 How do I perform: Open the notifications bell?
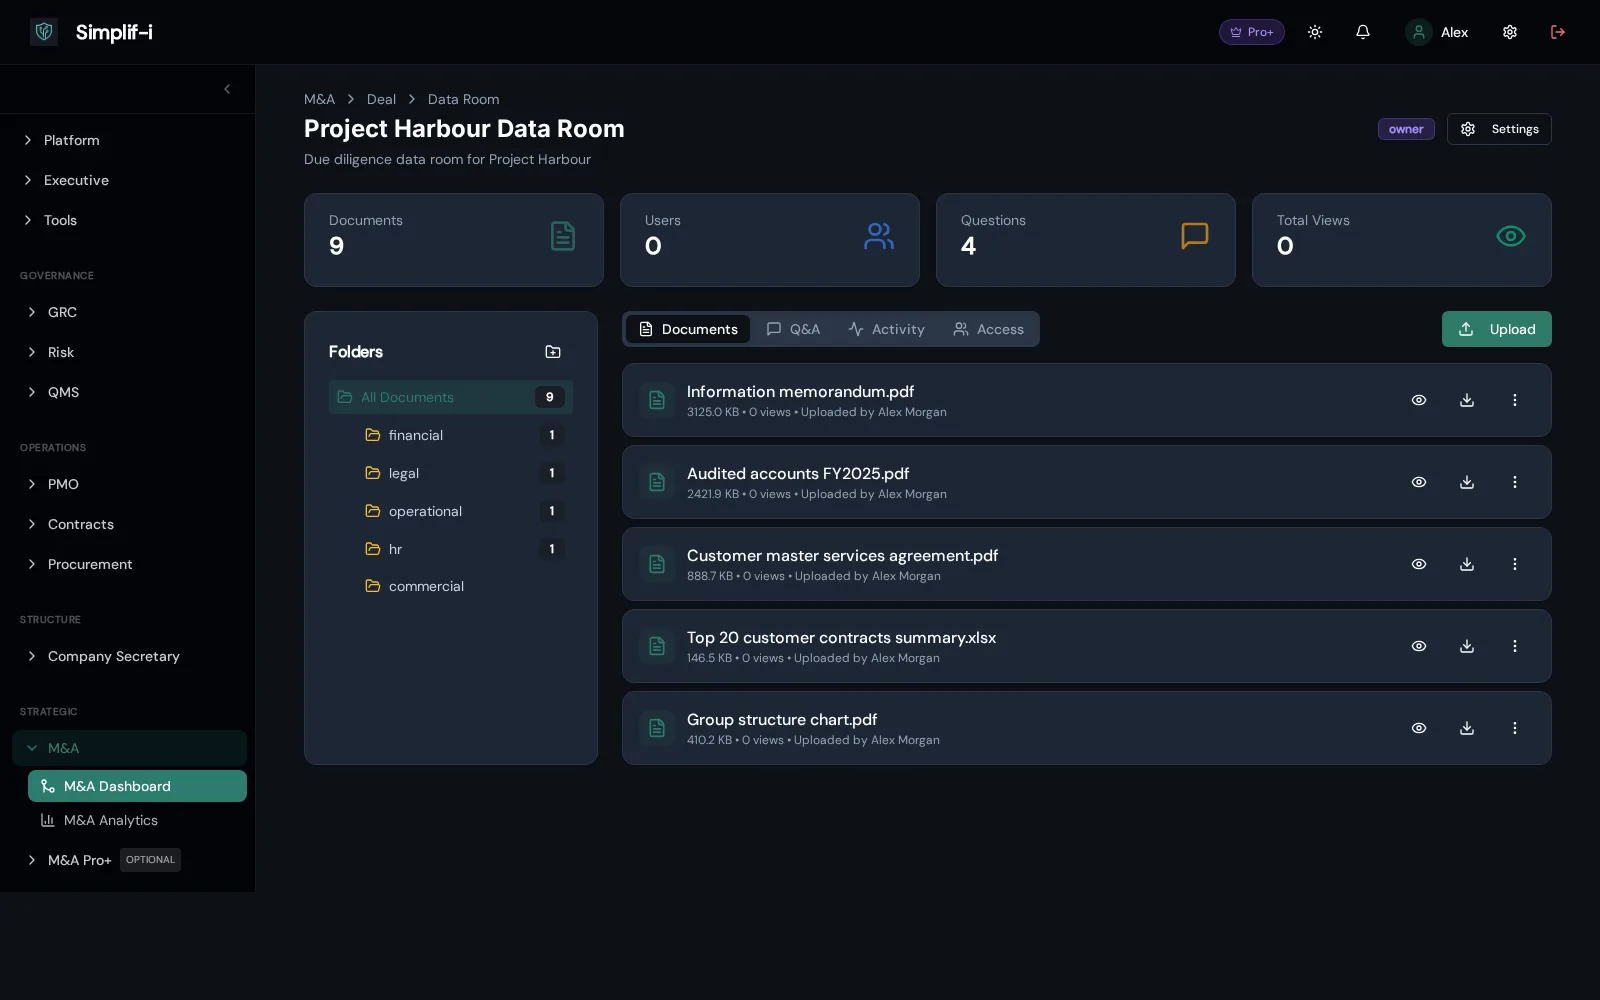click(x=1363, y=32)
